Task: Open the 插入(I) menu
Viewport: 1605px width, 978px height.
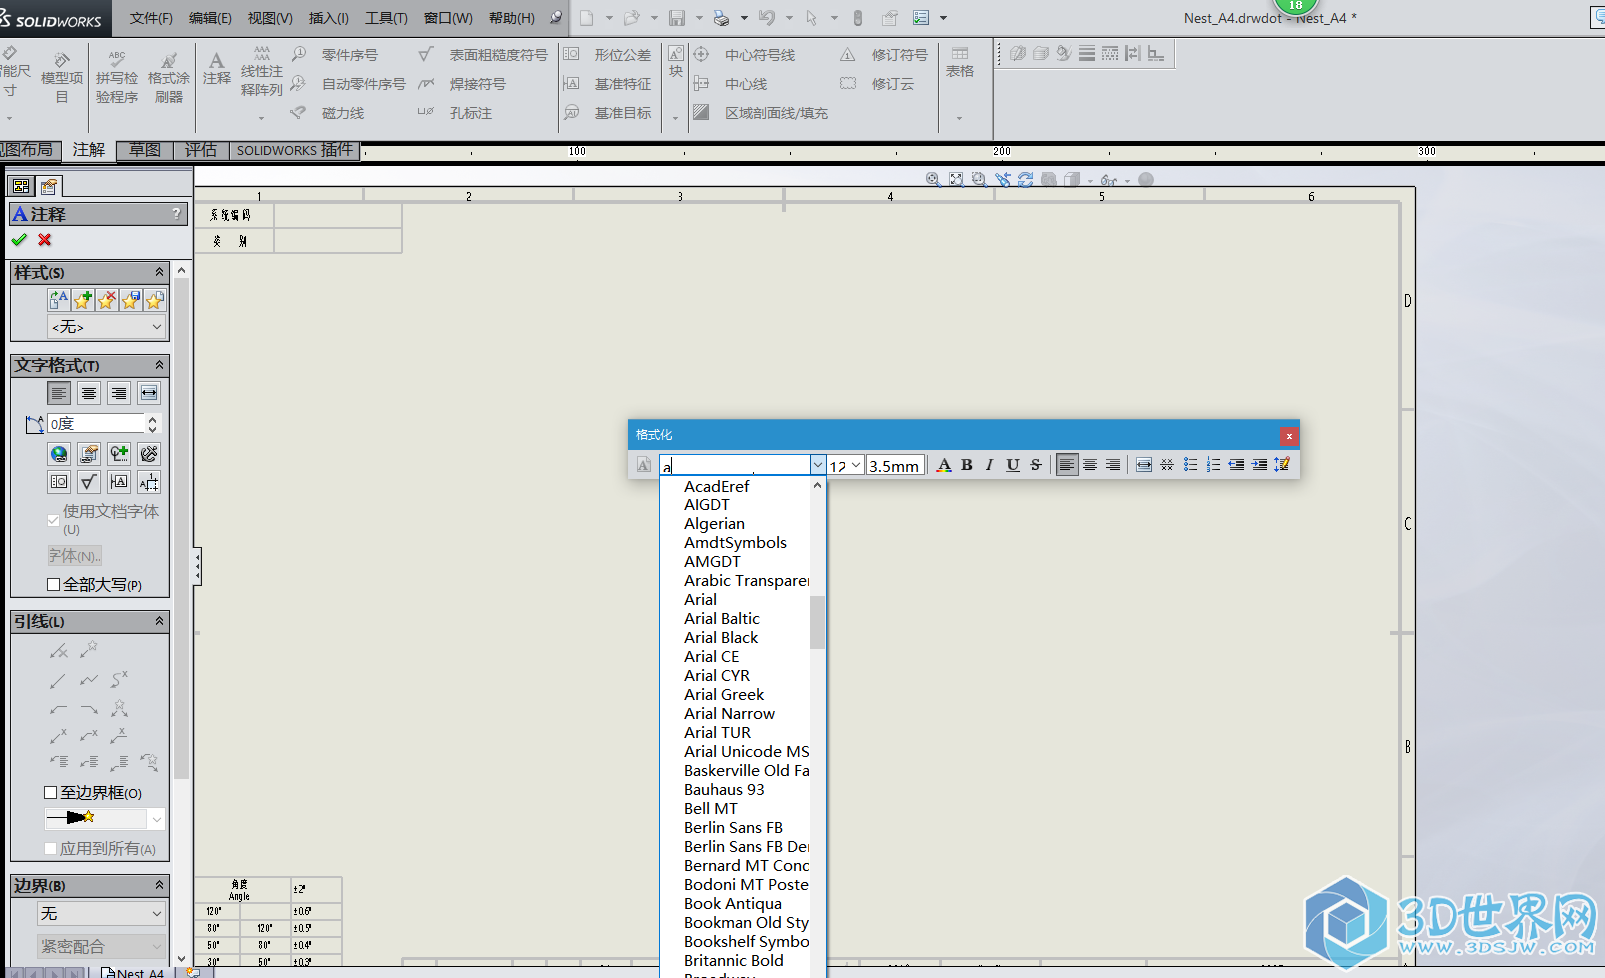Action: 329,18
